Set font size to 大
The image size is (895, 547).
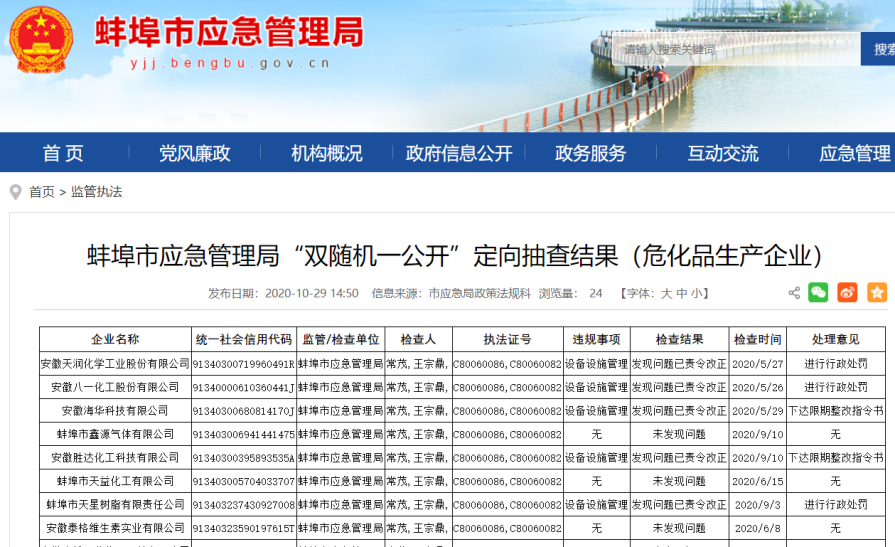666,293
